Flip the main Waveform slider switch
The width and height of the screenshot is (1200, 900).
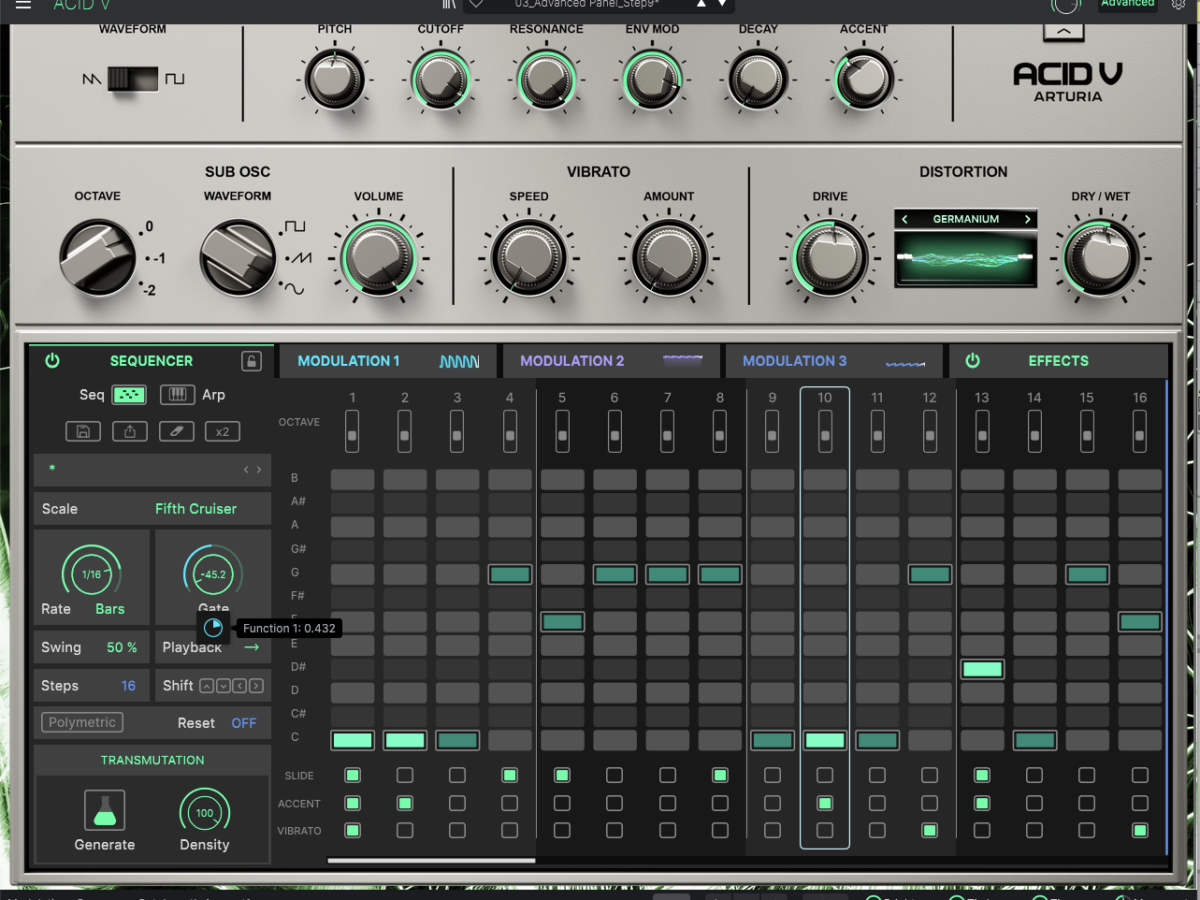click(x=133, y=78)
